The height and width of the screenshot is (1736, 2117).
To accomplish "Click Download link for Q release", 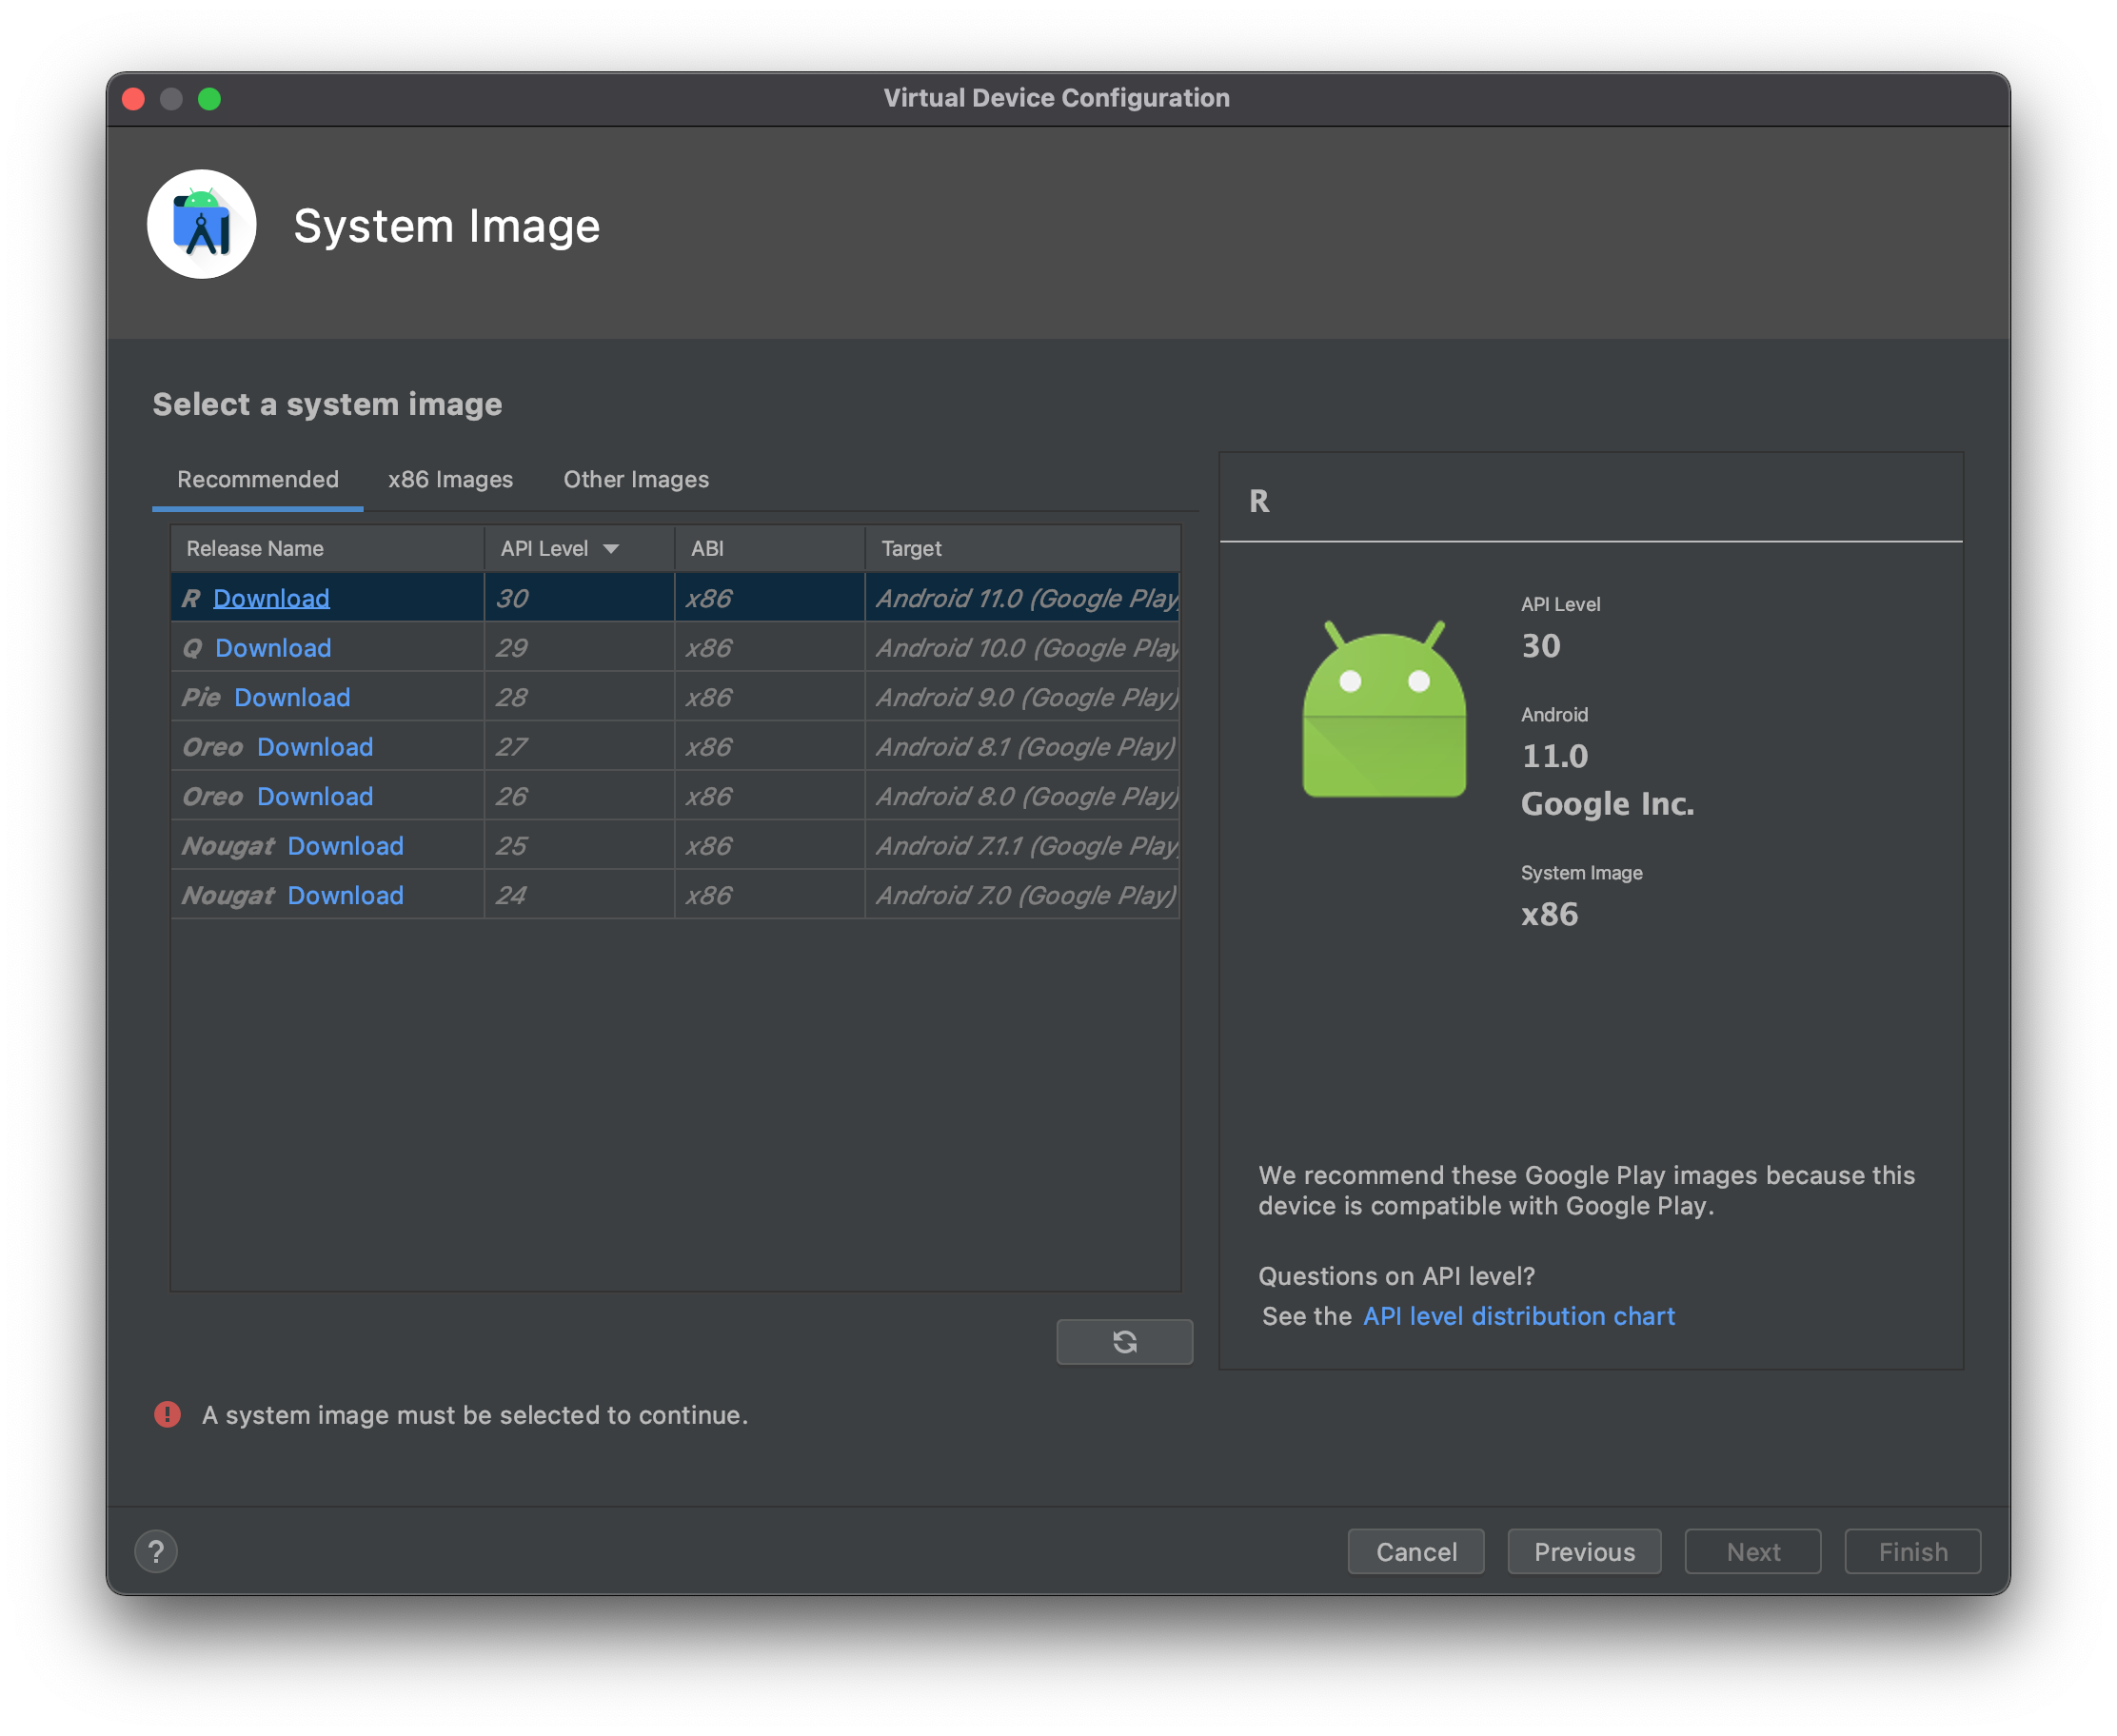I will pos(273,648).
